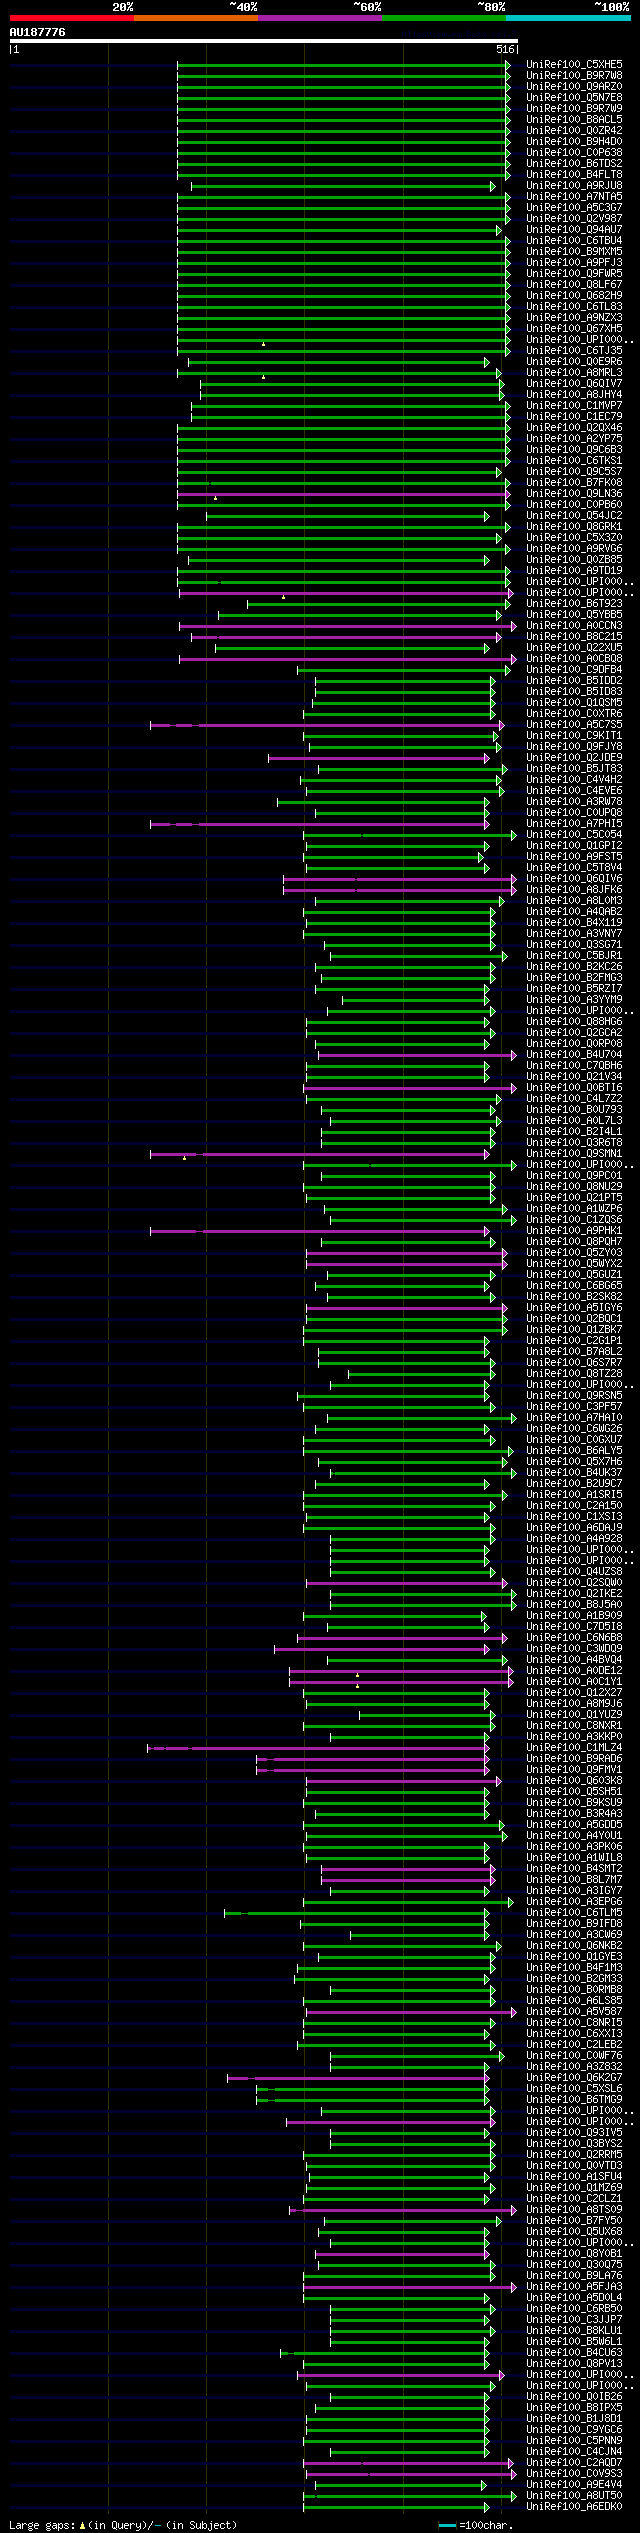Click the green alignment bar for UniRef100_C5XHE5
Viewport: 640px width, 2533px height.
pos(344,64)
